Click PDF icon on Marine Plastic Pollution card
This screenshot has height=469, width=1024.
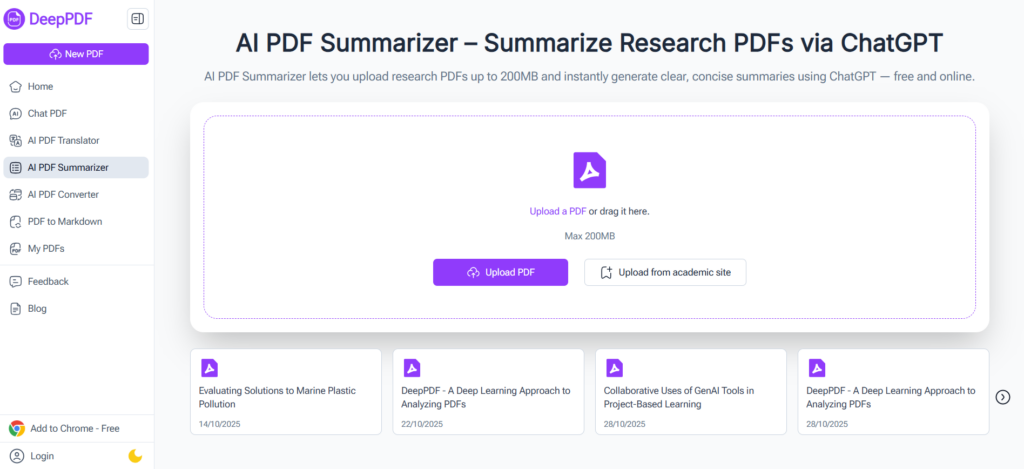pos(210,368)
